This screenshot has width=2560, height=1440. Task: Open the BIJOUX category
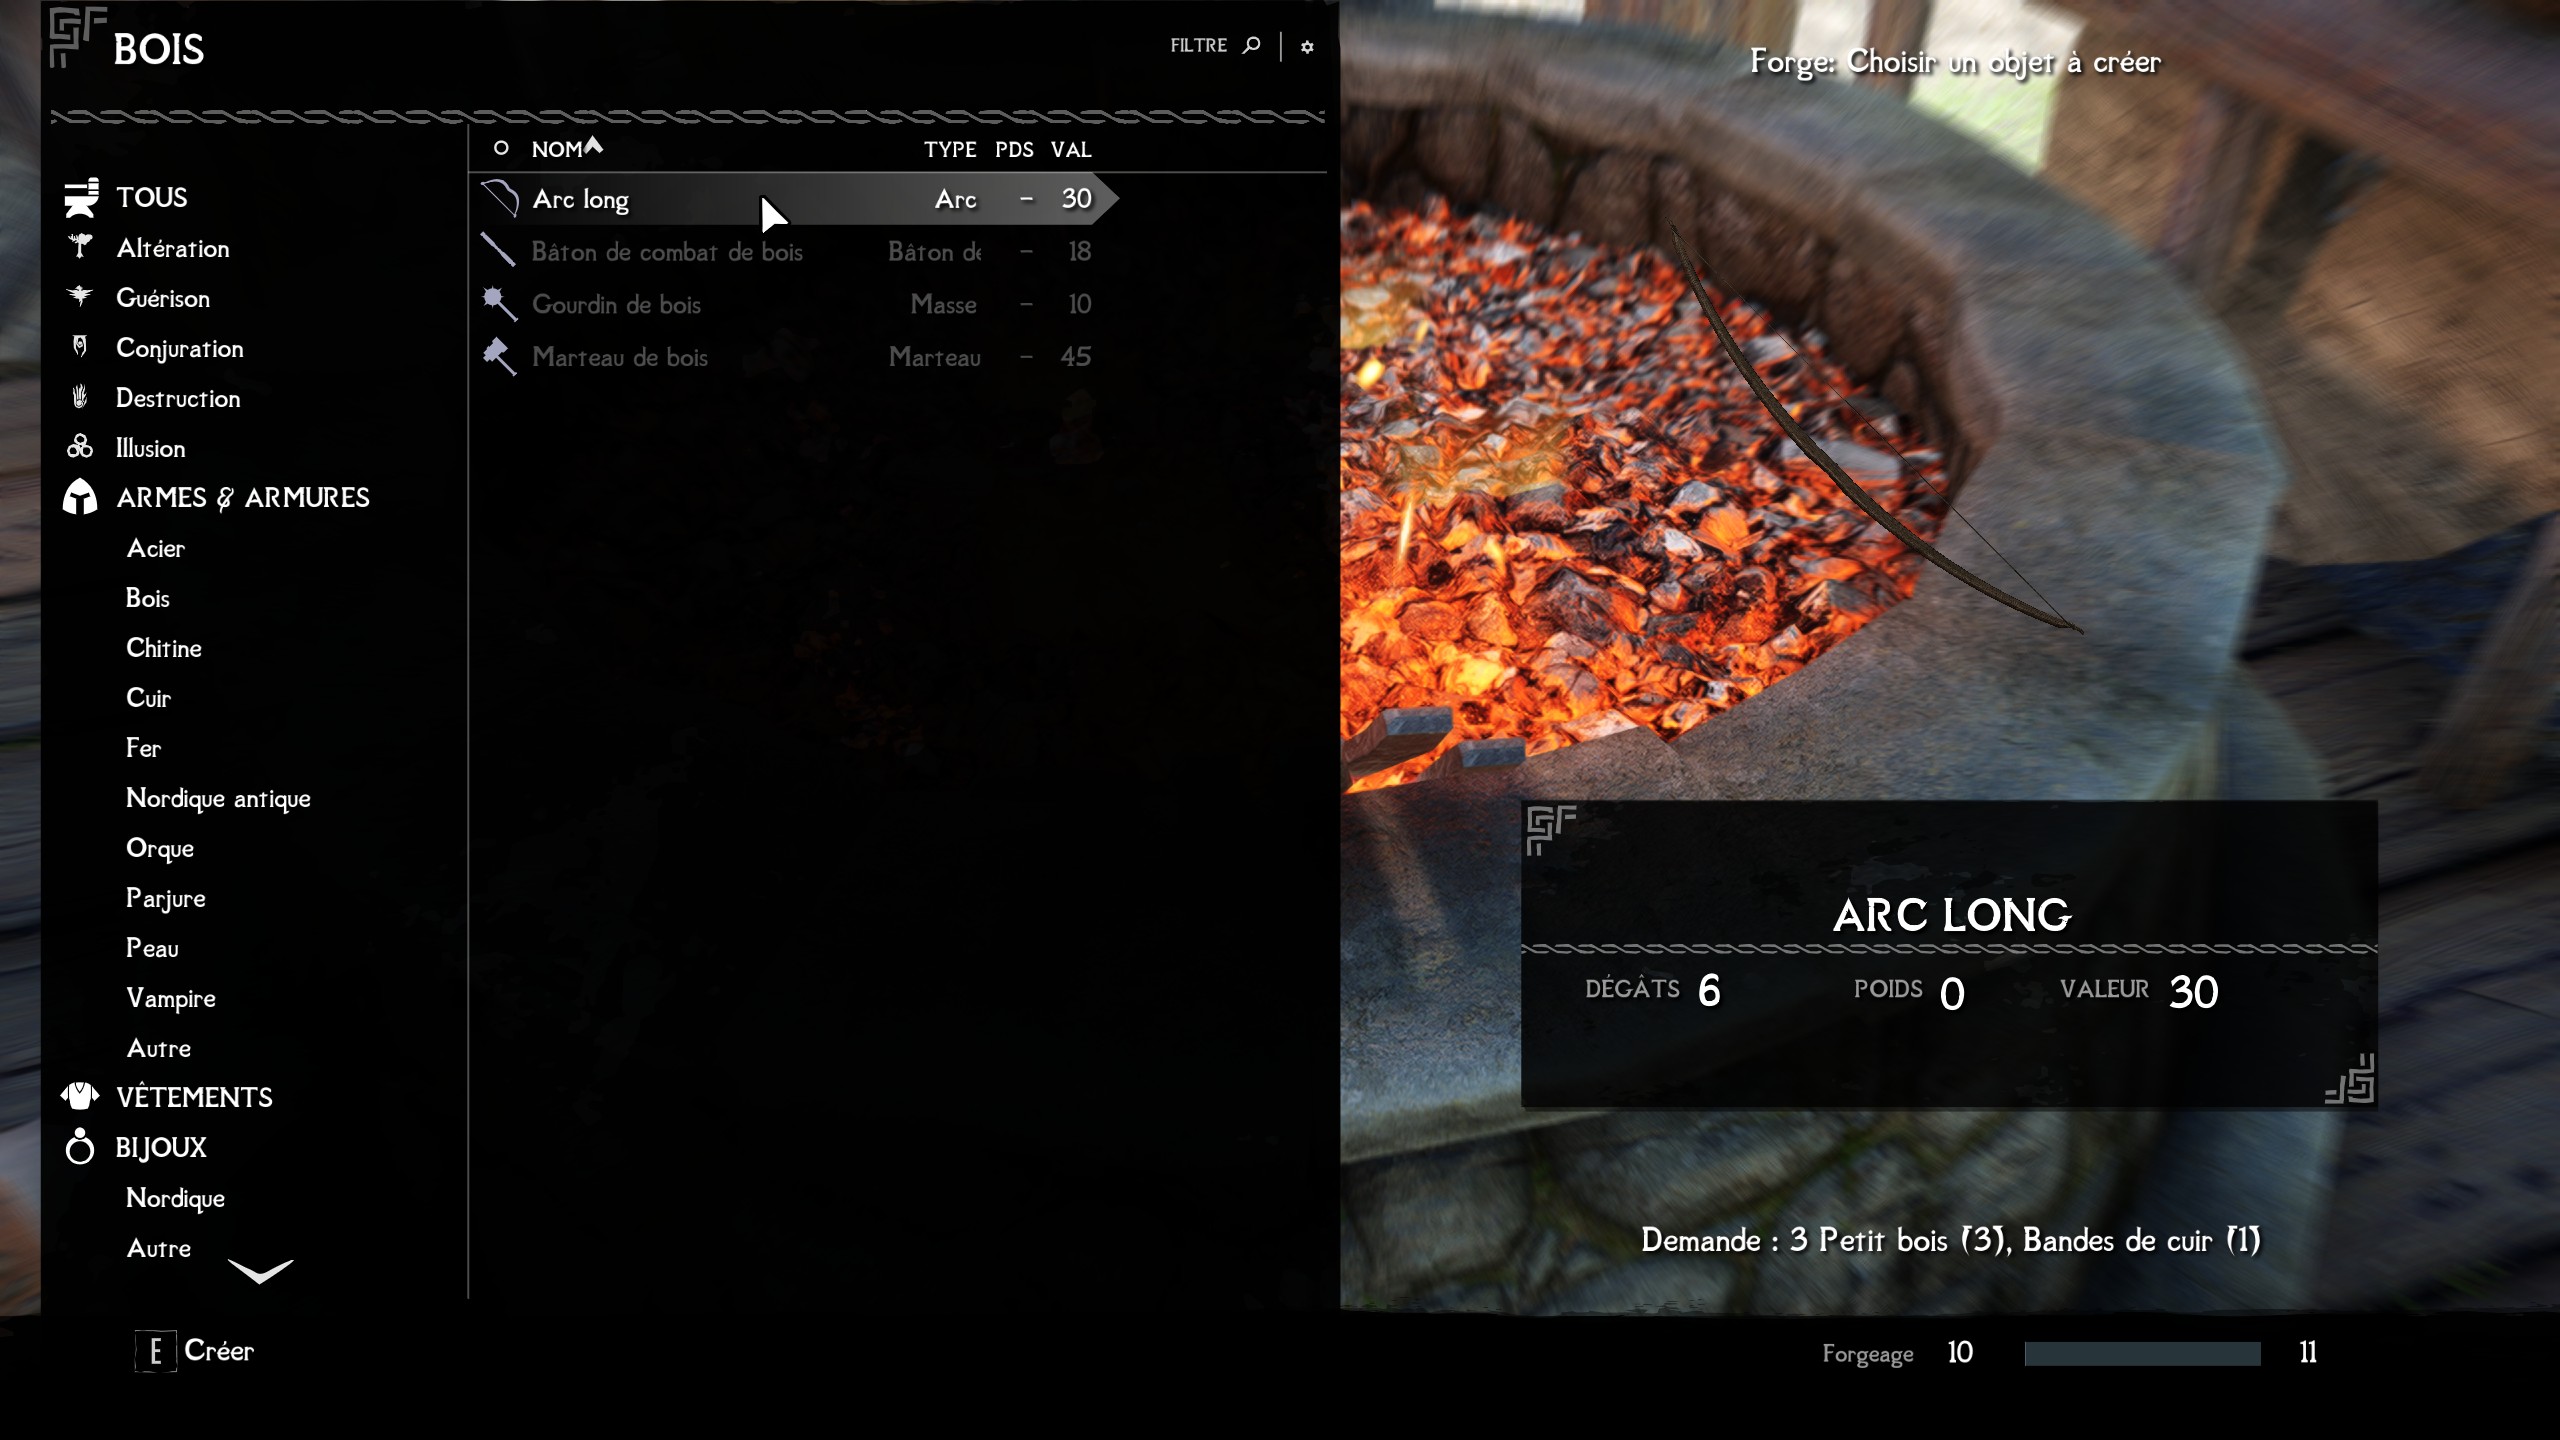(161, 1148)
